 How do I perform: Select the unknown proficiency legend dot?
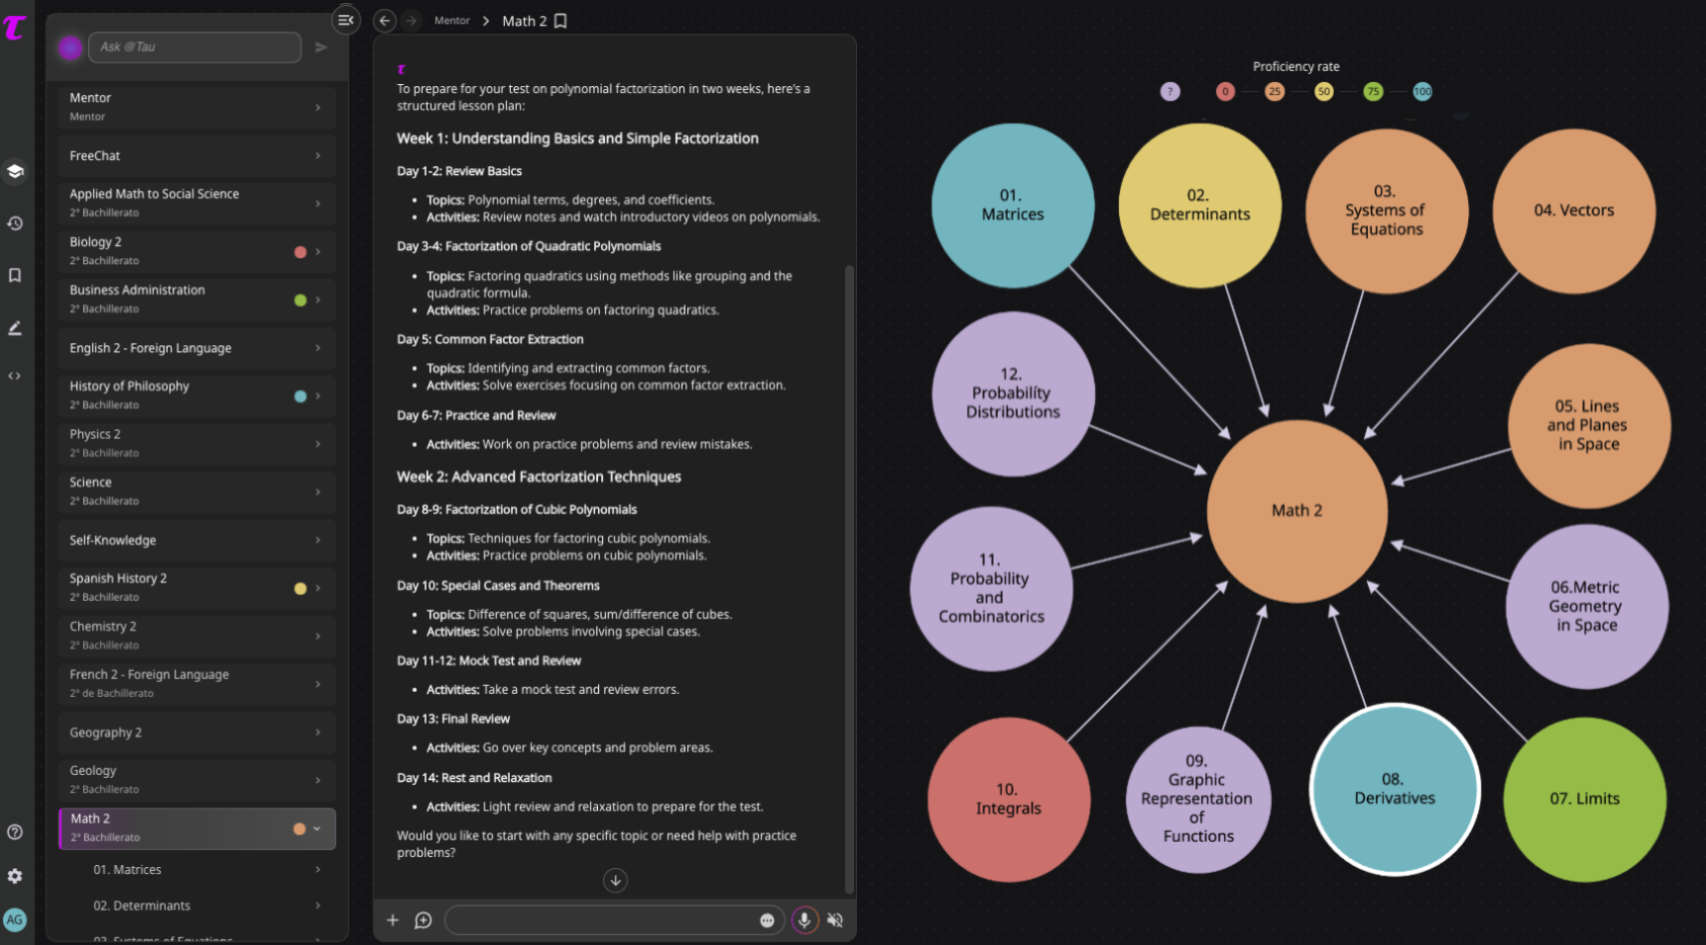tap(1170, 92)
